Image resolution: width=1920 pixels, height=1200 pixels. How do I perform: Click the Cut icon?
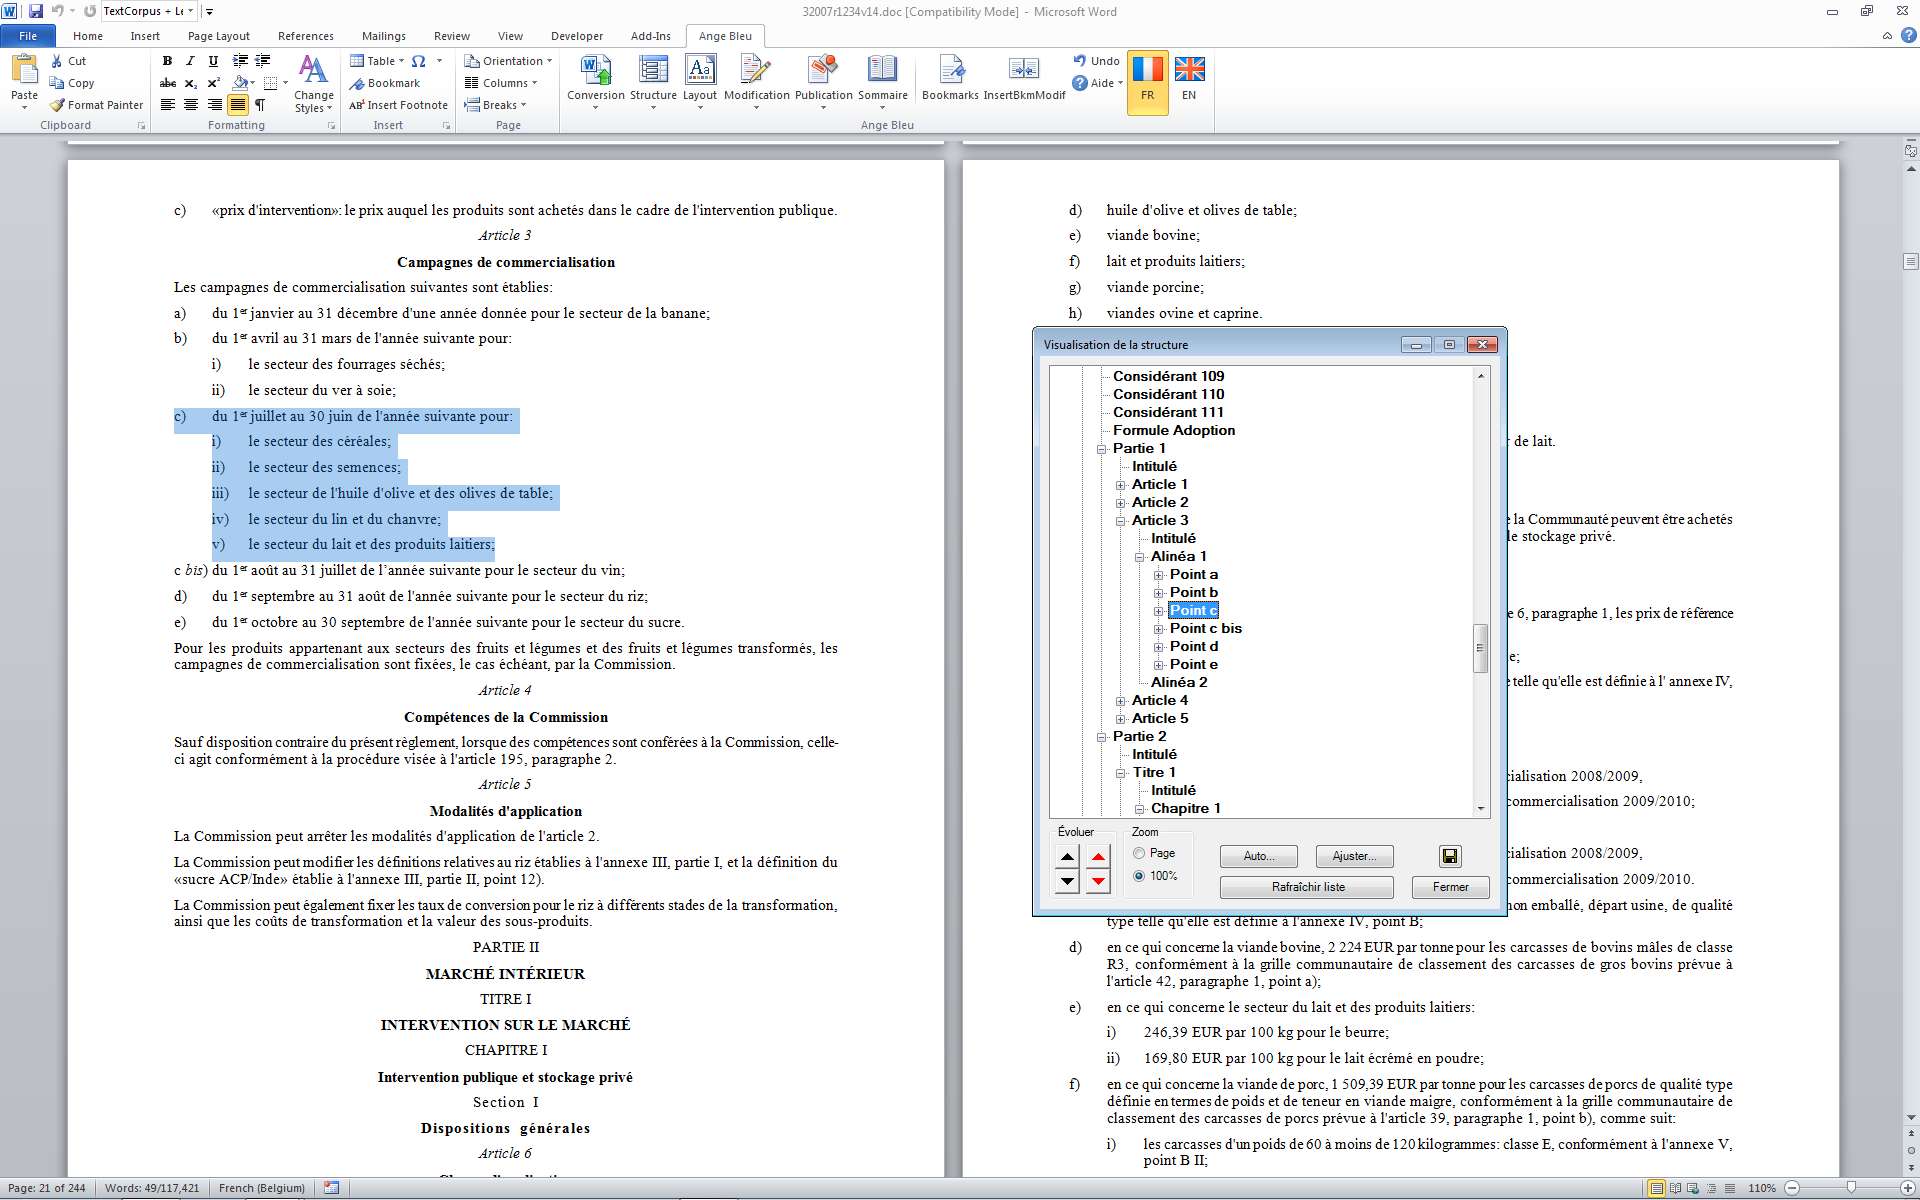[x=57, y=61]
